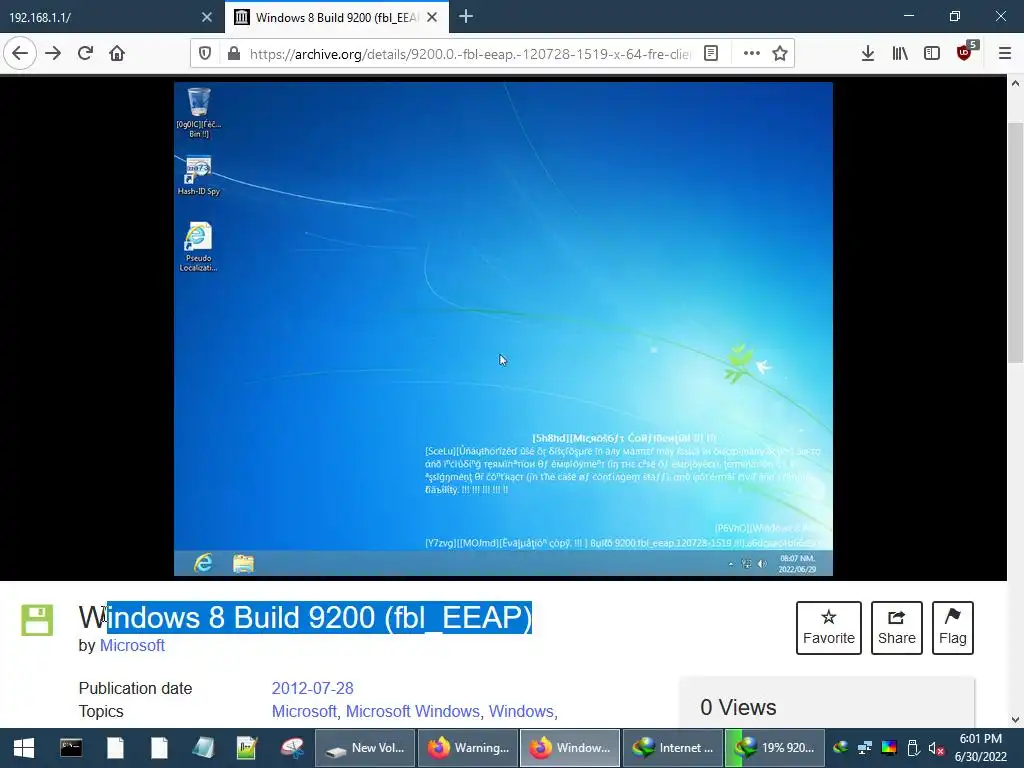Screen dimensions: 1024x768
Task: Open the Windows topic link
Action: click(x=521, y=711)
